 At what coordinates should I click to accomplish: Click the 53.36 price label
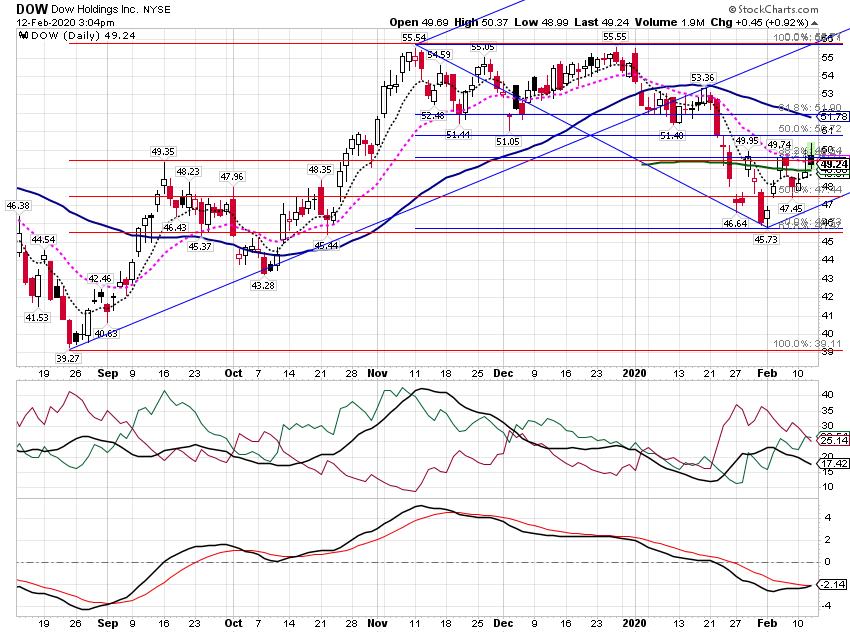[x=703, y=77]
